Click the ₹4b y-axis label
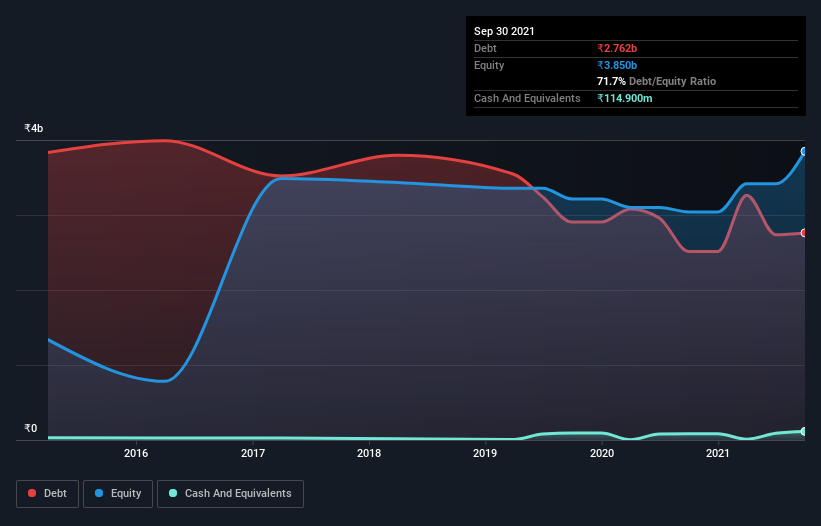 (34, 128)
